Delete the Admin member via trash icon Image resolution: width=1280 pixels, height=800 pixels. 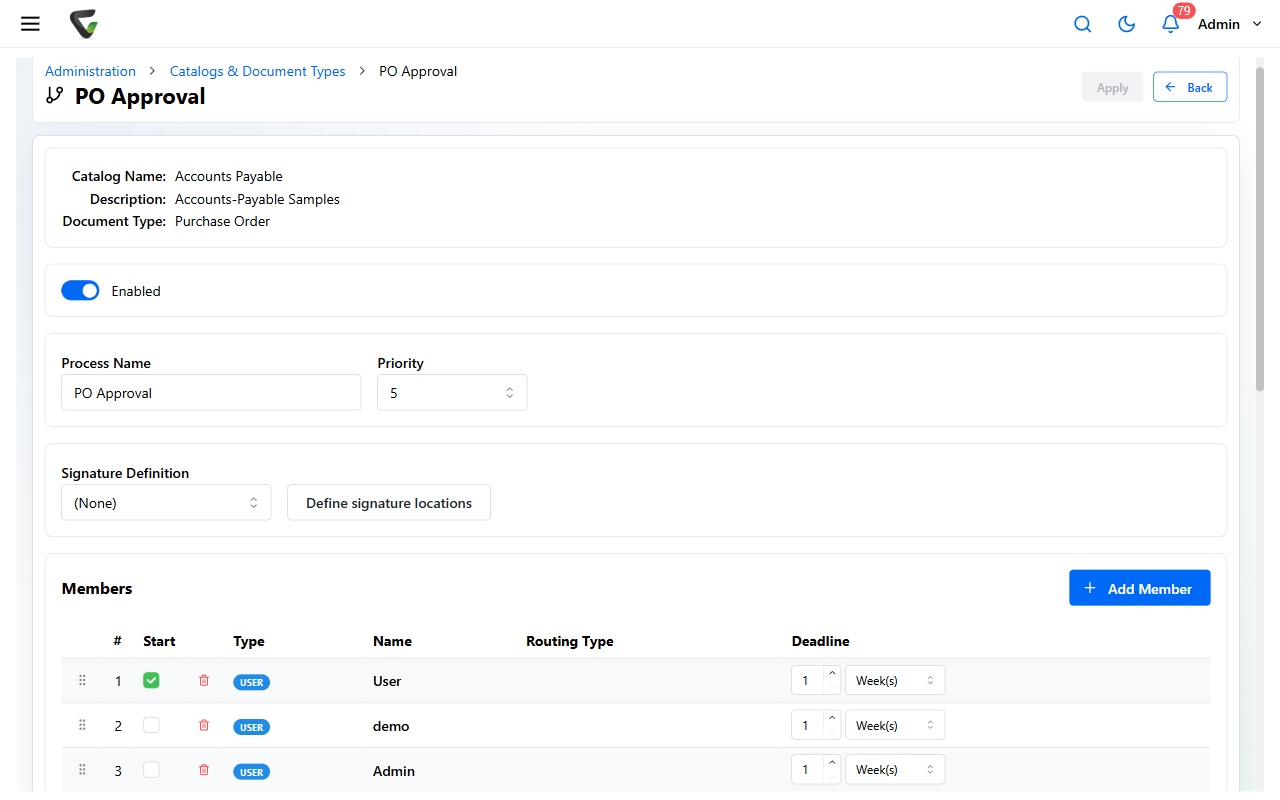click(x=204, y=770)
